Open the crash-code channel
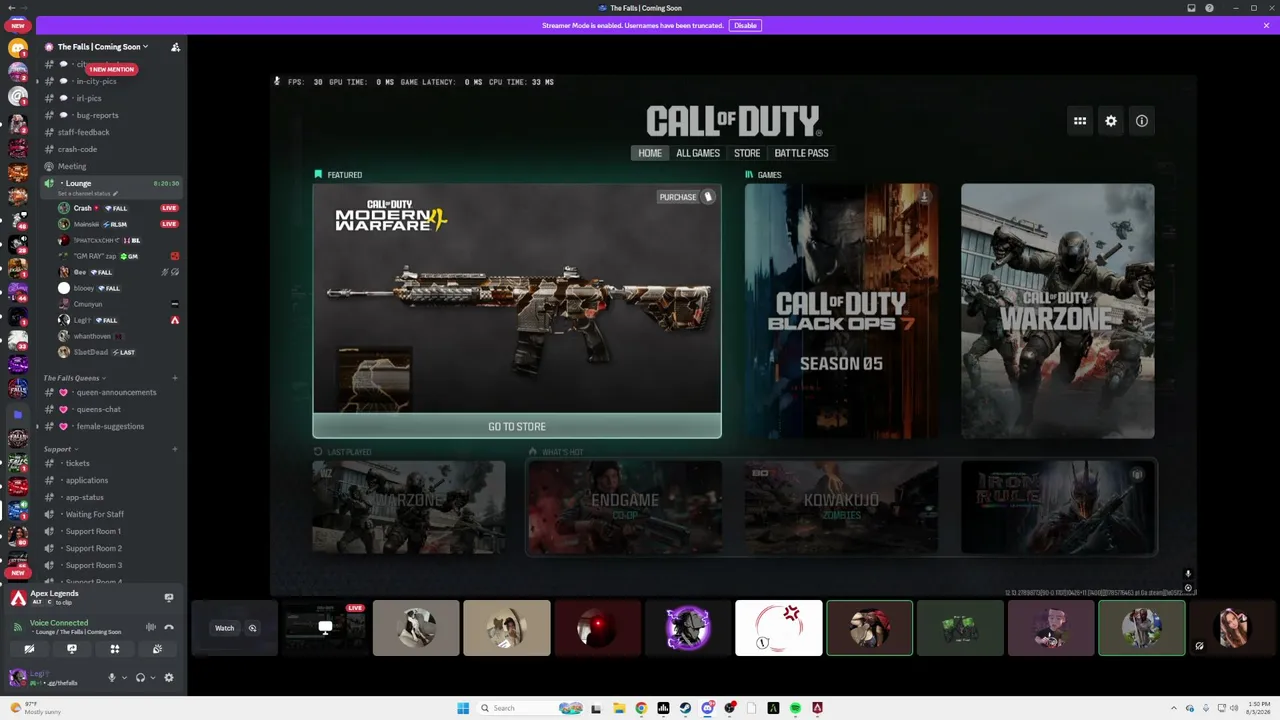The width and height of the screenshot is (1280, 720). click(x=78, y=149)
